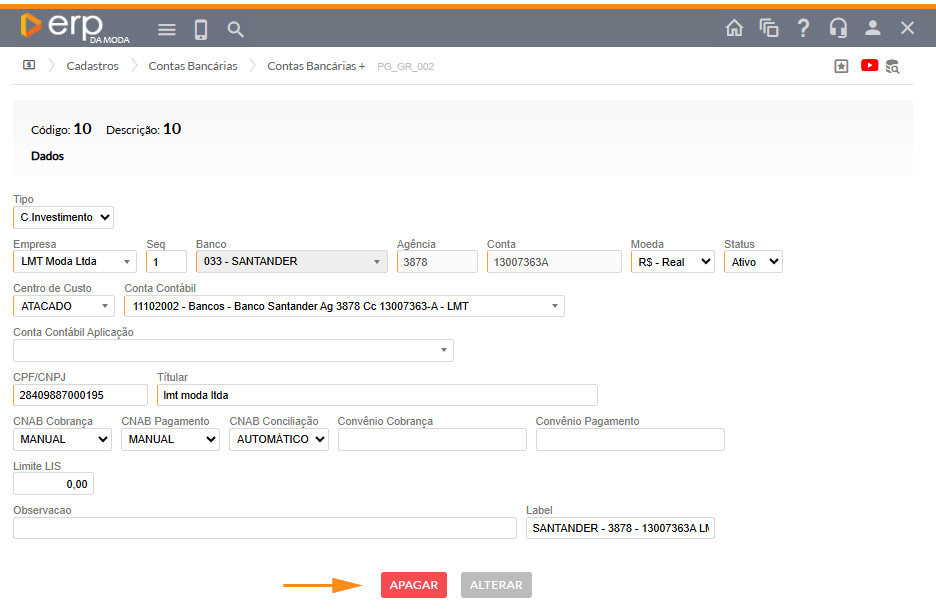Go to the home icon

[734, 28]
